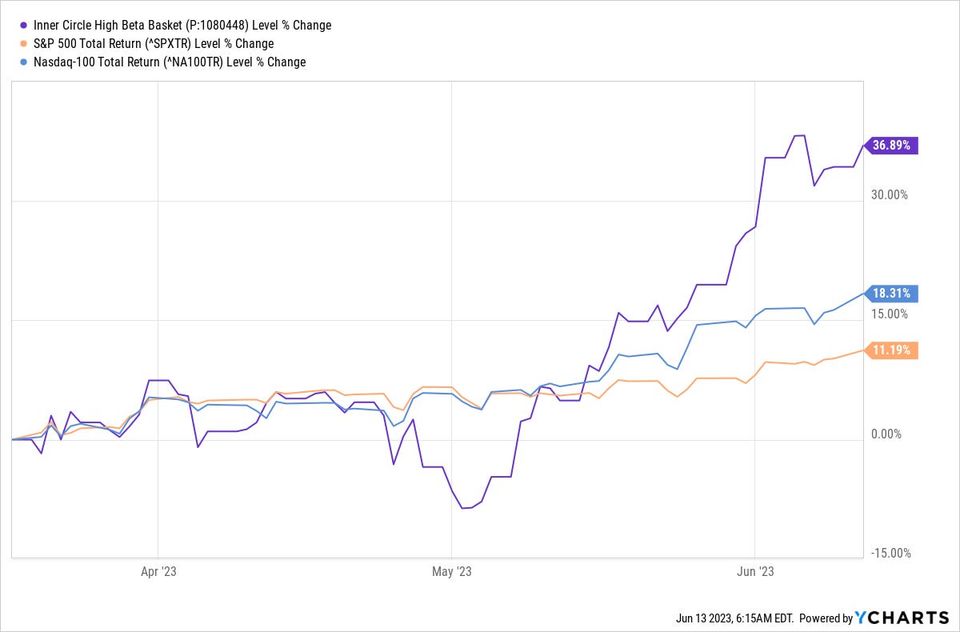Viewport: 960px width, 632px height.
Task: Click purple line's peak in early June
Action: (799, 135)
